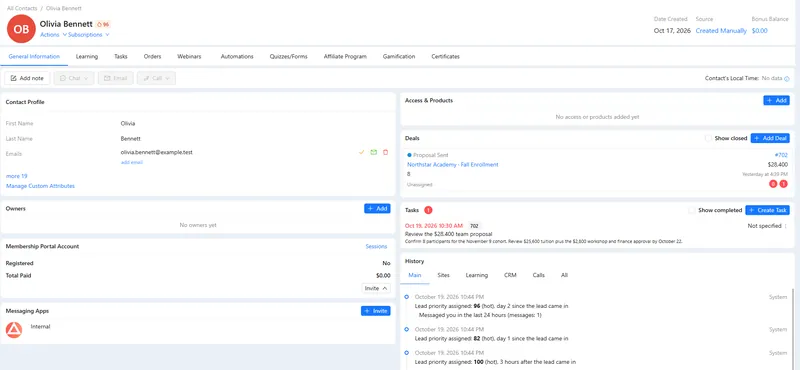800x370 pixels.
Task: Select the Main history tab
Action: [415, 275]
